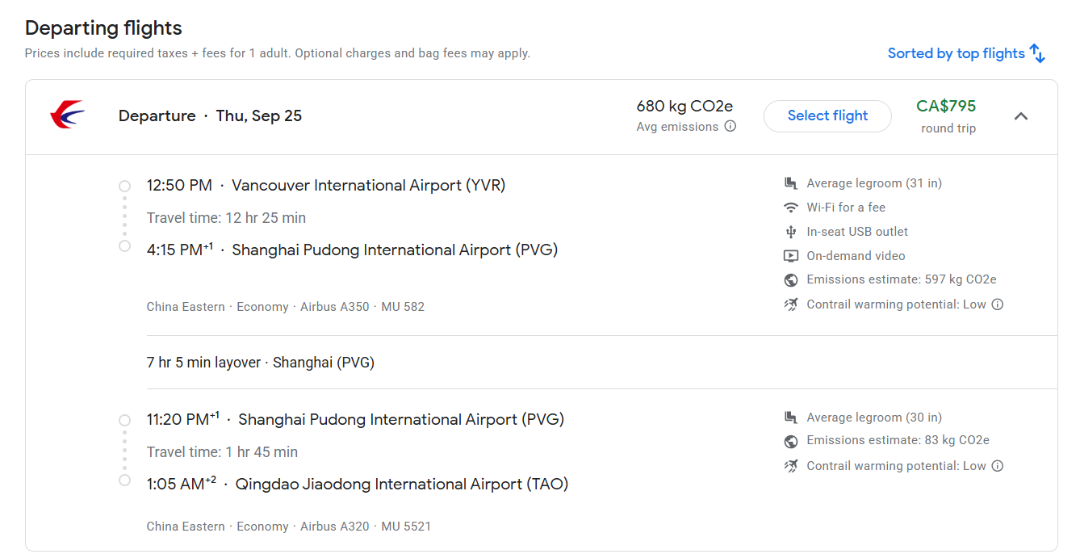Click the 30 in legroom seat icon
1080x554 pixels.
point(791,418)
